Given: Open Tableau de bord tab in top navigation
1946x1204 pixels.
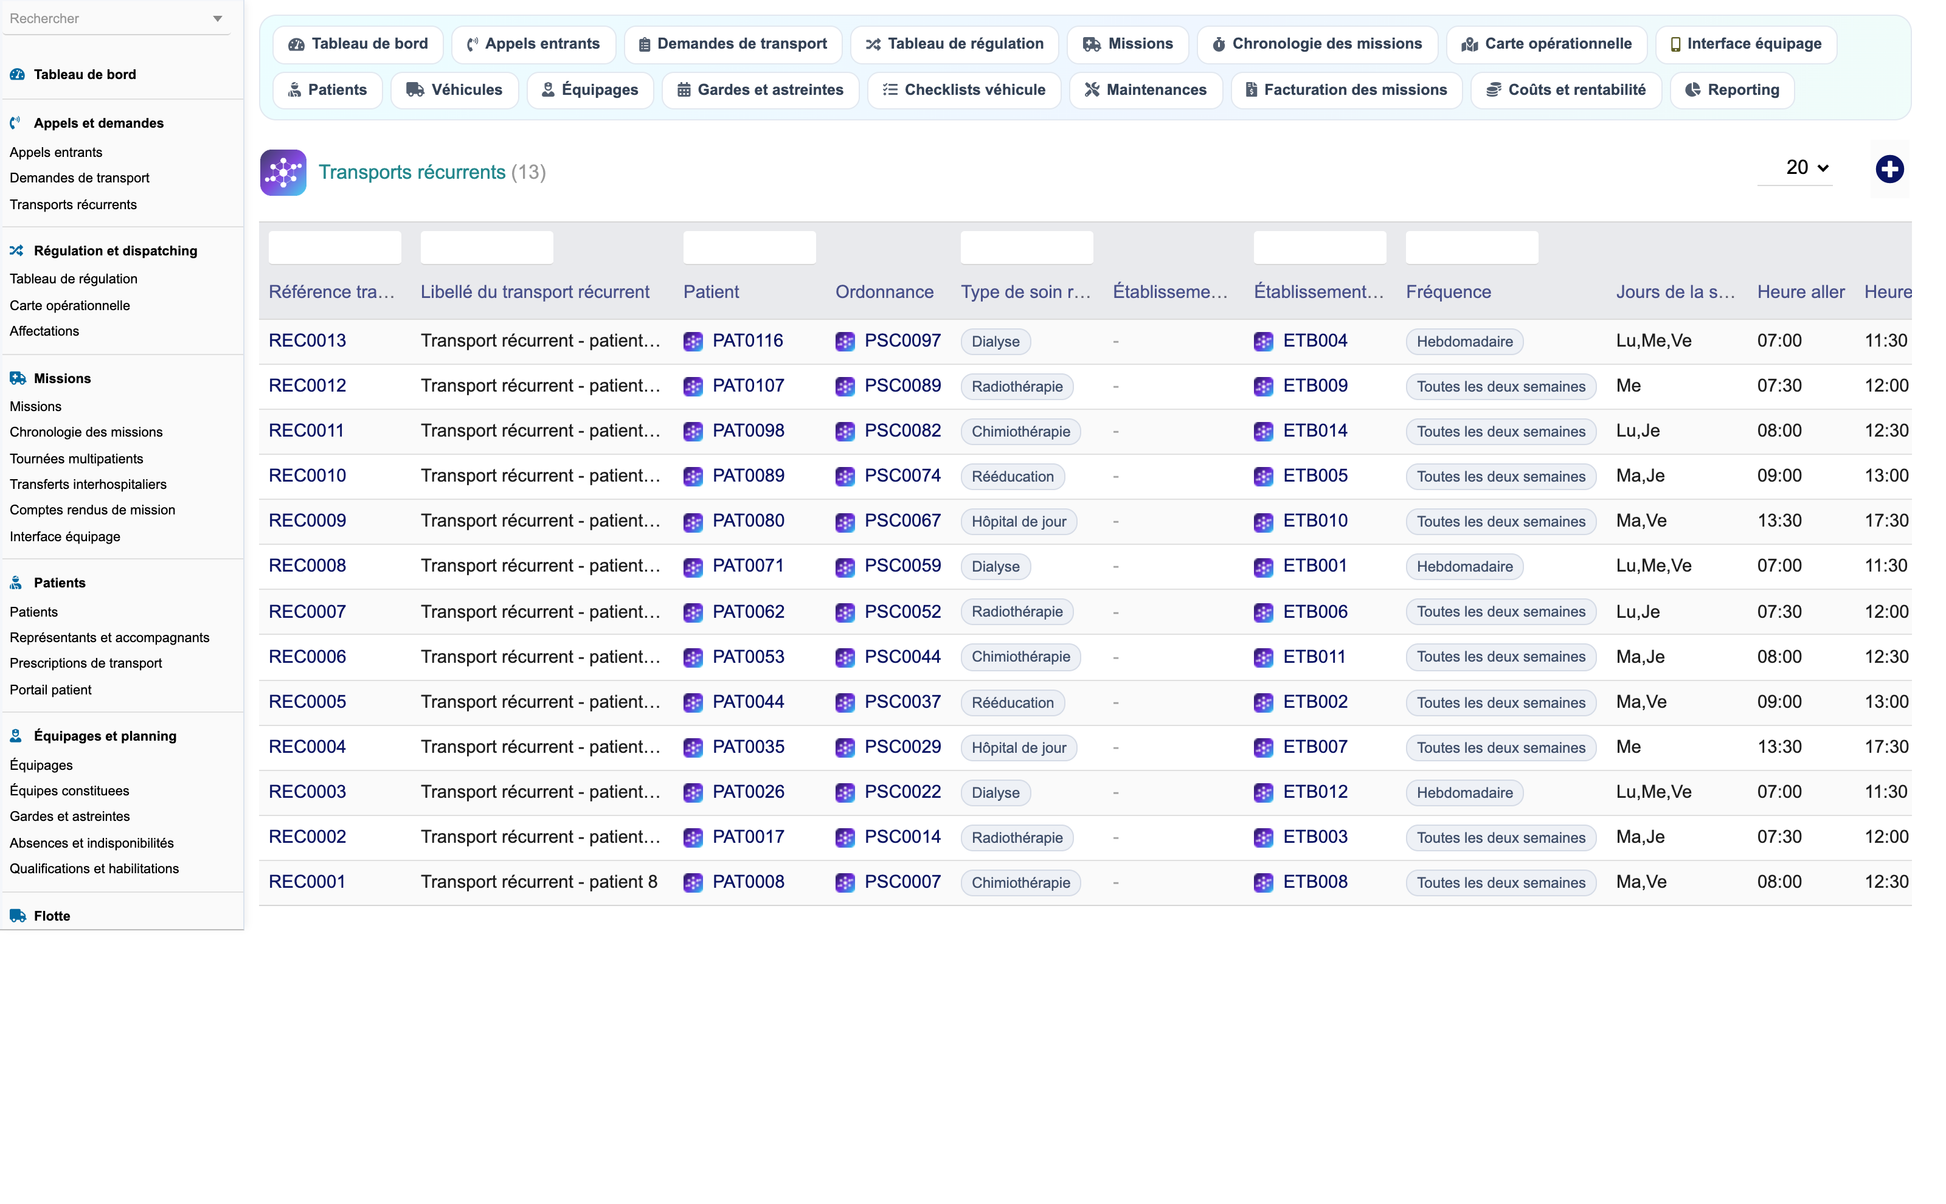Looking at the screenshot, I should 358,44.
